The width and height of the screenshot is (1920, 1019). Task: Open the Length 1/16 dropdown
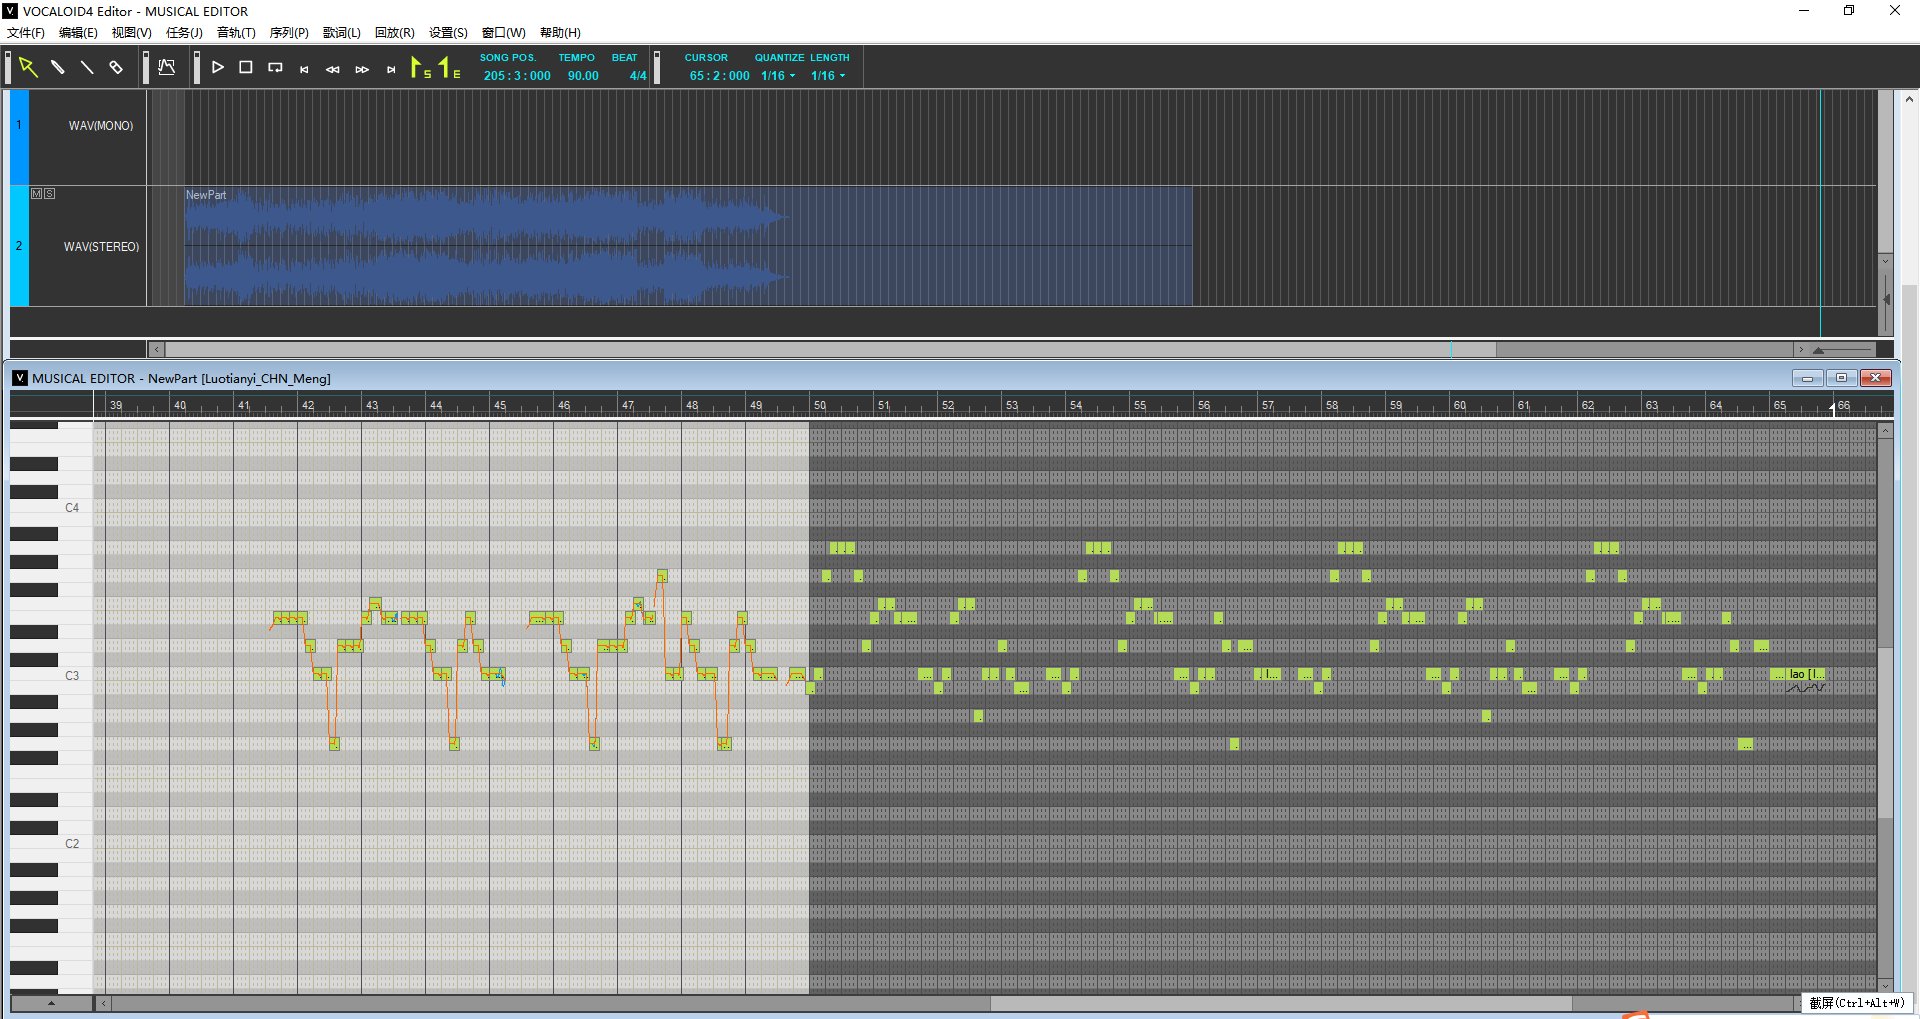828,76
